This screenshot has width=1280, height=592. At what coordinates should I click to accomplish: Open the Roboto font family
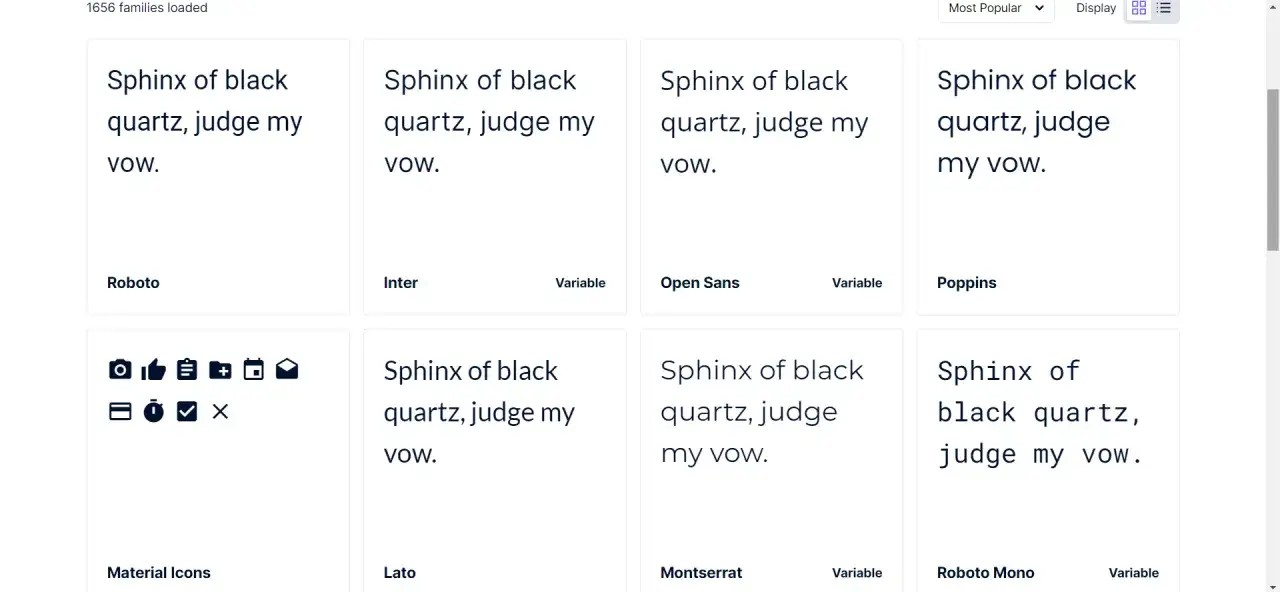tap(218, 177)
